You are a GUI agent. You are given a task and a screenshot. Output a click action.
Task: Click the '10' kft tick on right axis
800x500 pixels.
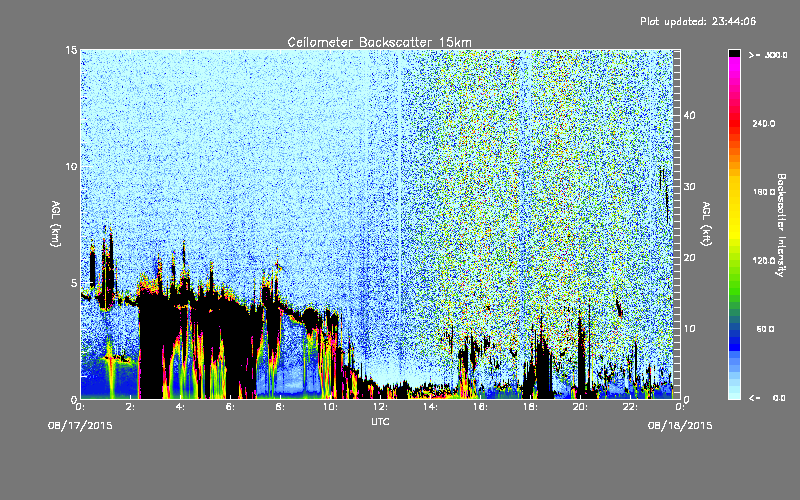coord(689,329)
